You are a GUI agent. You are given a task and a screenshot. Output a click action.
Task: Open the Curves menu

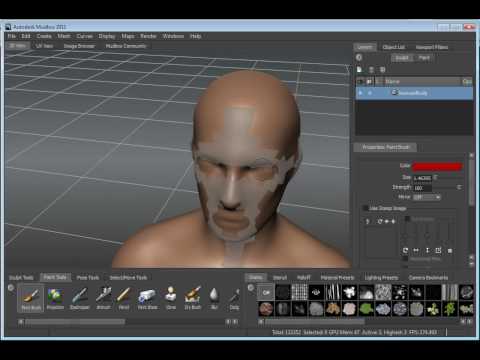pos(85,36)
